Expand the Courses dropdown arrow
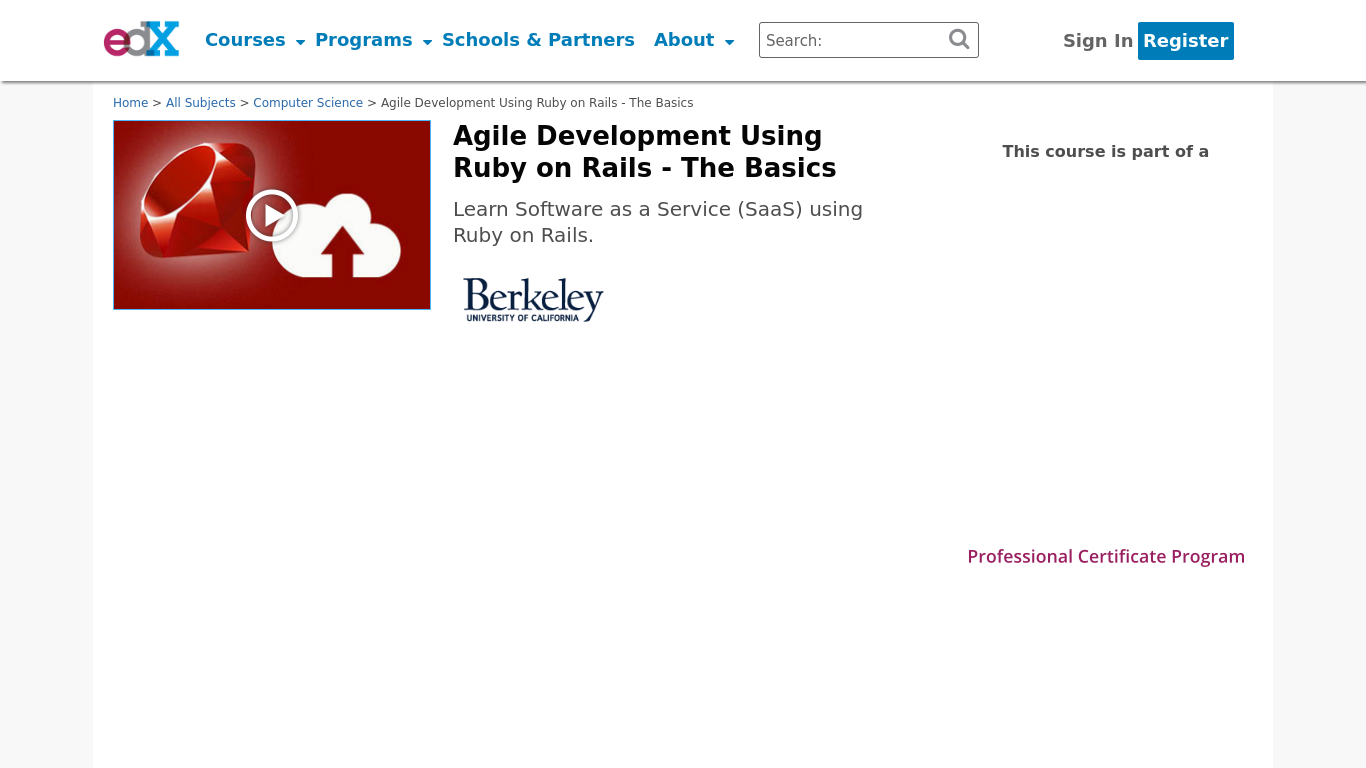1366x768 pixels. (300, 42)
